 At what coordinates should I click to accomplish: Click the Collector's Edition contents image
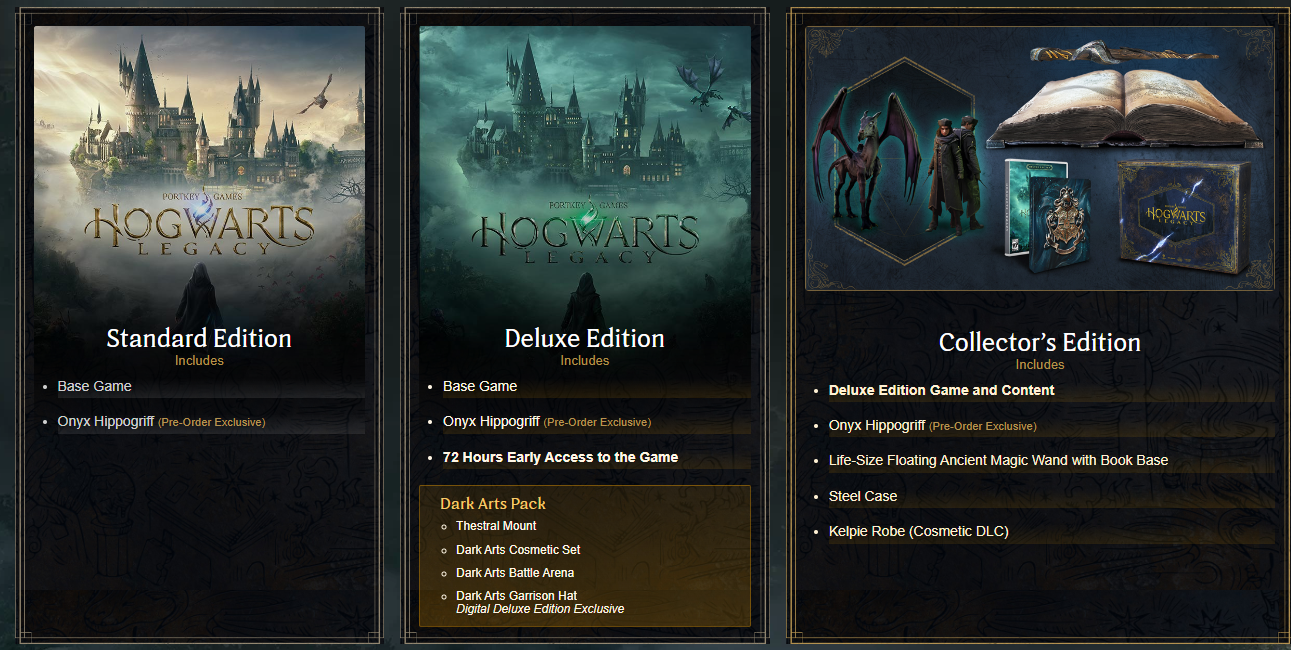click(x=1040, y=158)
